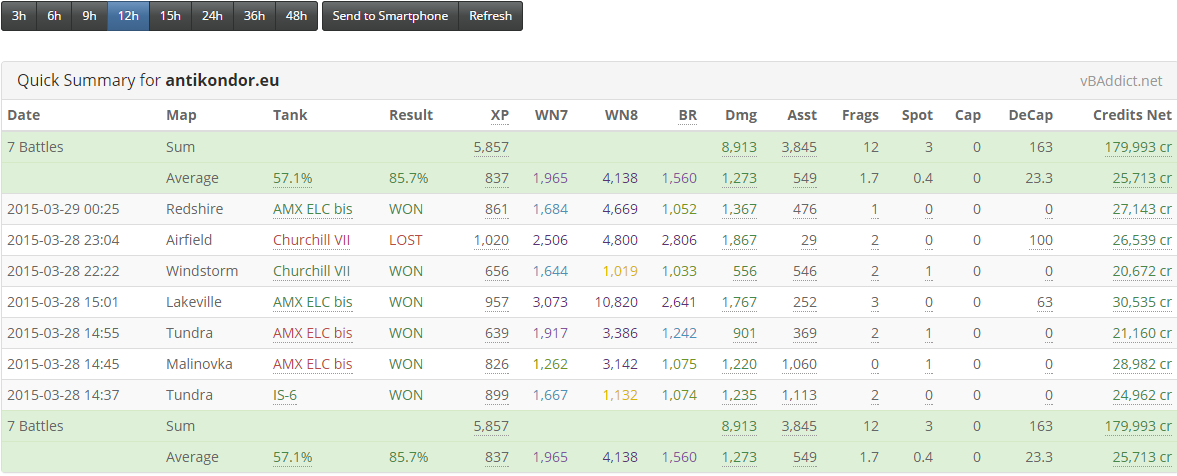Image resolution: width=1177 pixels, height=476 pixels.
Task: Select the 48h time range
Action: [297, 16]
